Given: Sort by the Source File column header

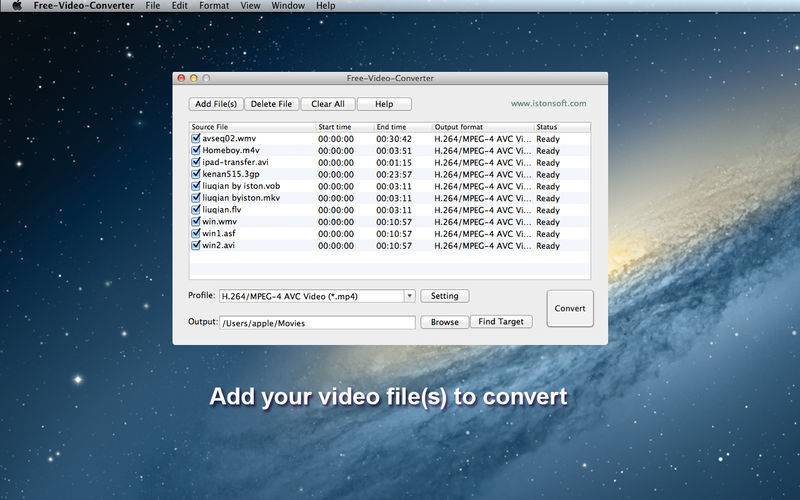Looking at the screenshot, I should tap(253, 127).
